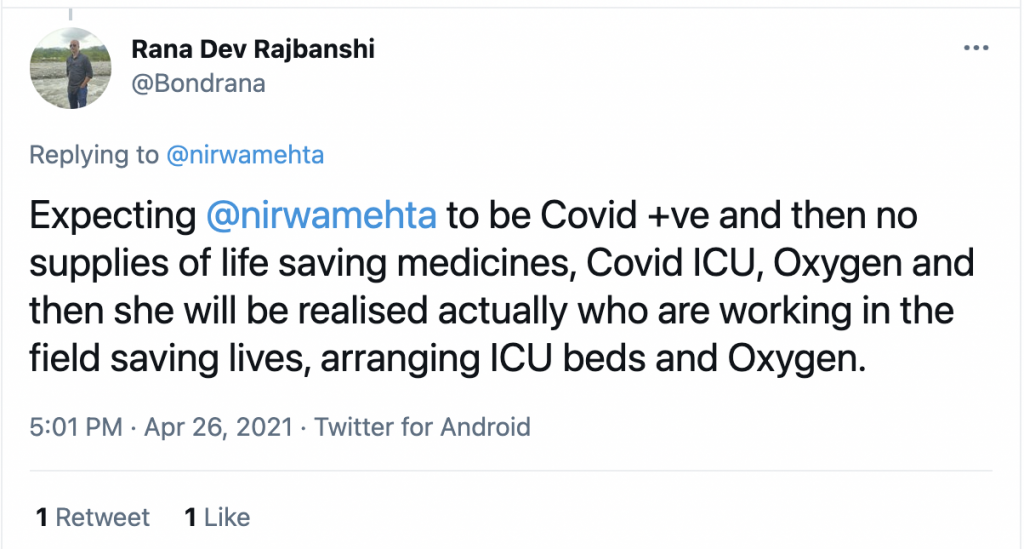Open @nirwamehta in the Replying to line
1024x549 pixels.
click(244, 155)
